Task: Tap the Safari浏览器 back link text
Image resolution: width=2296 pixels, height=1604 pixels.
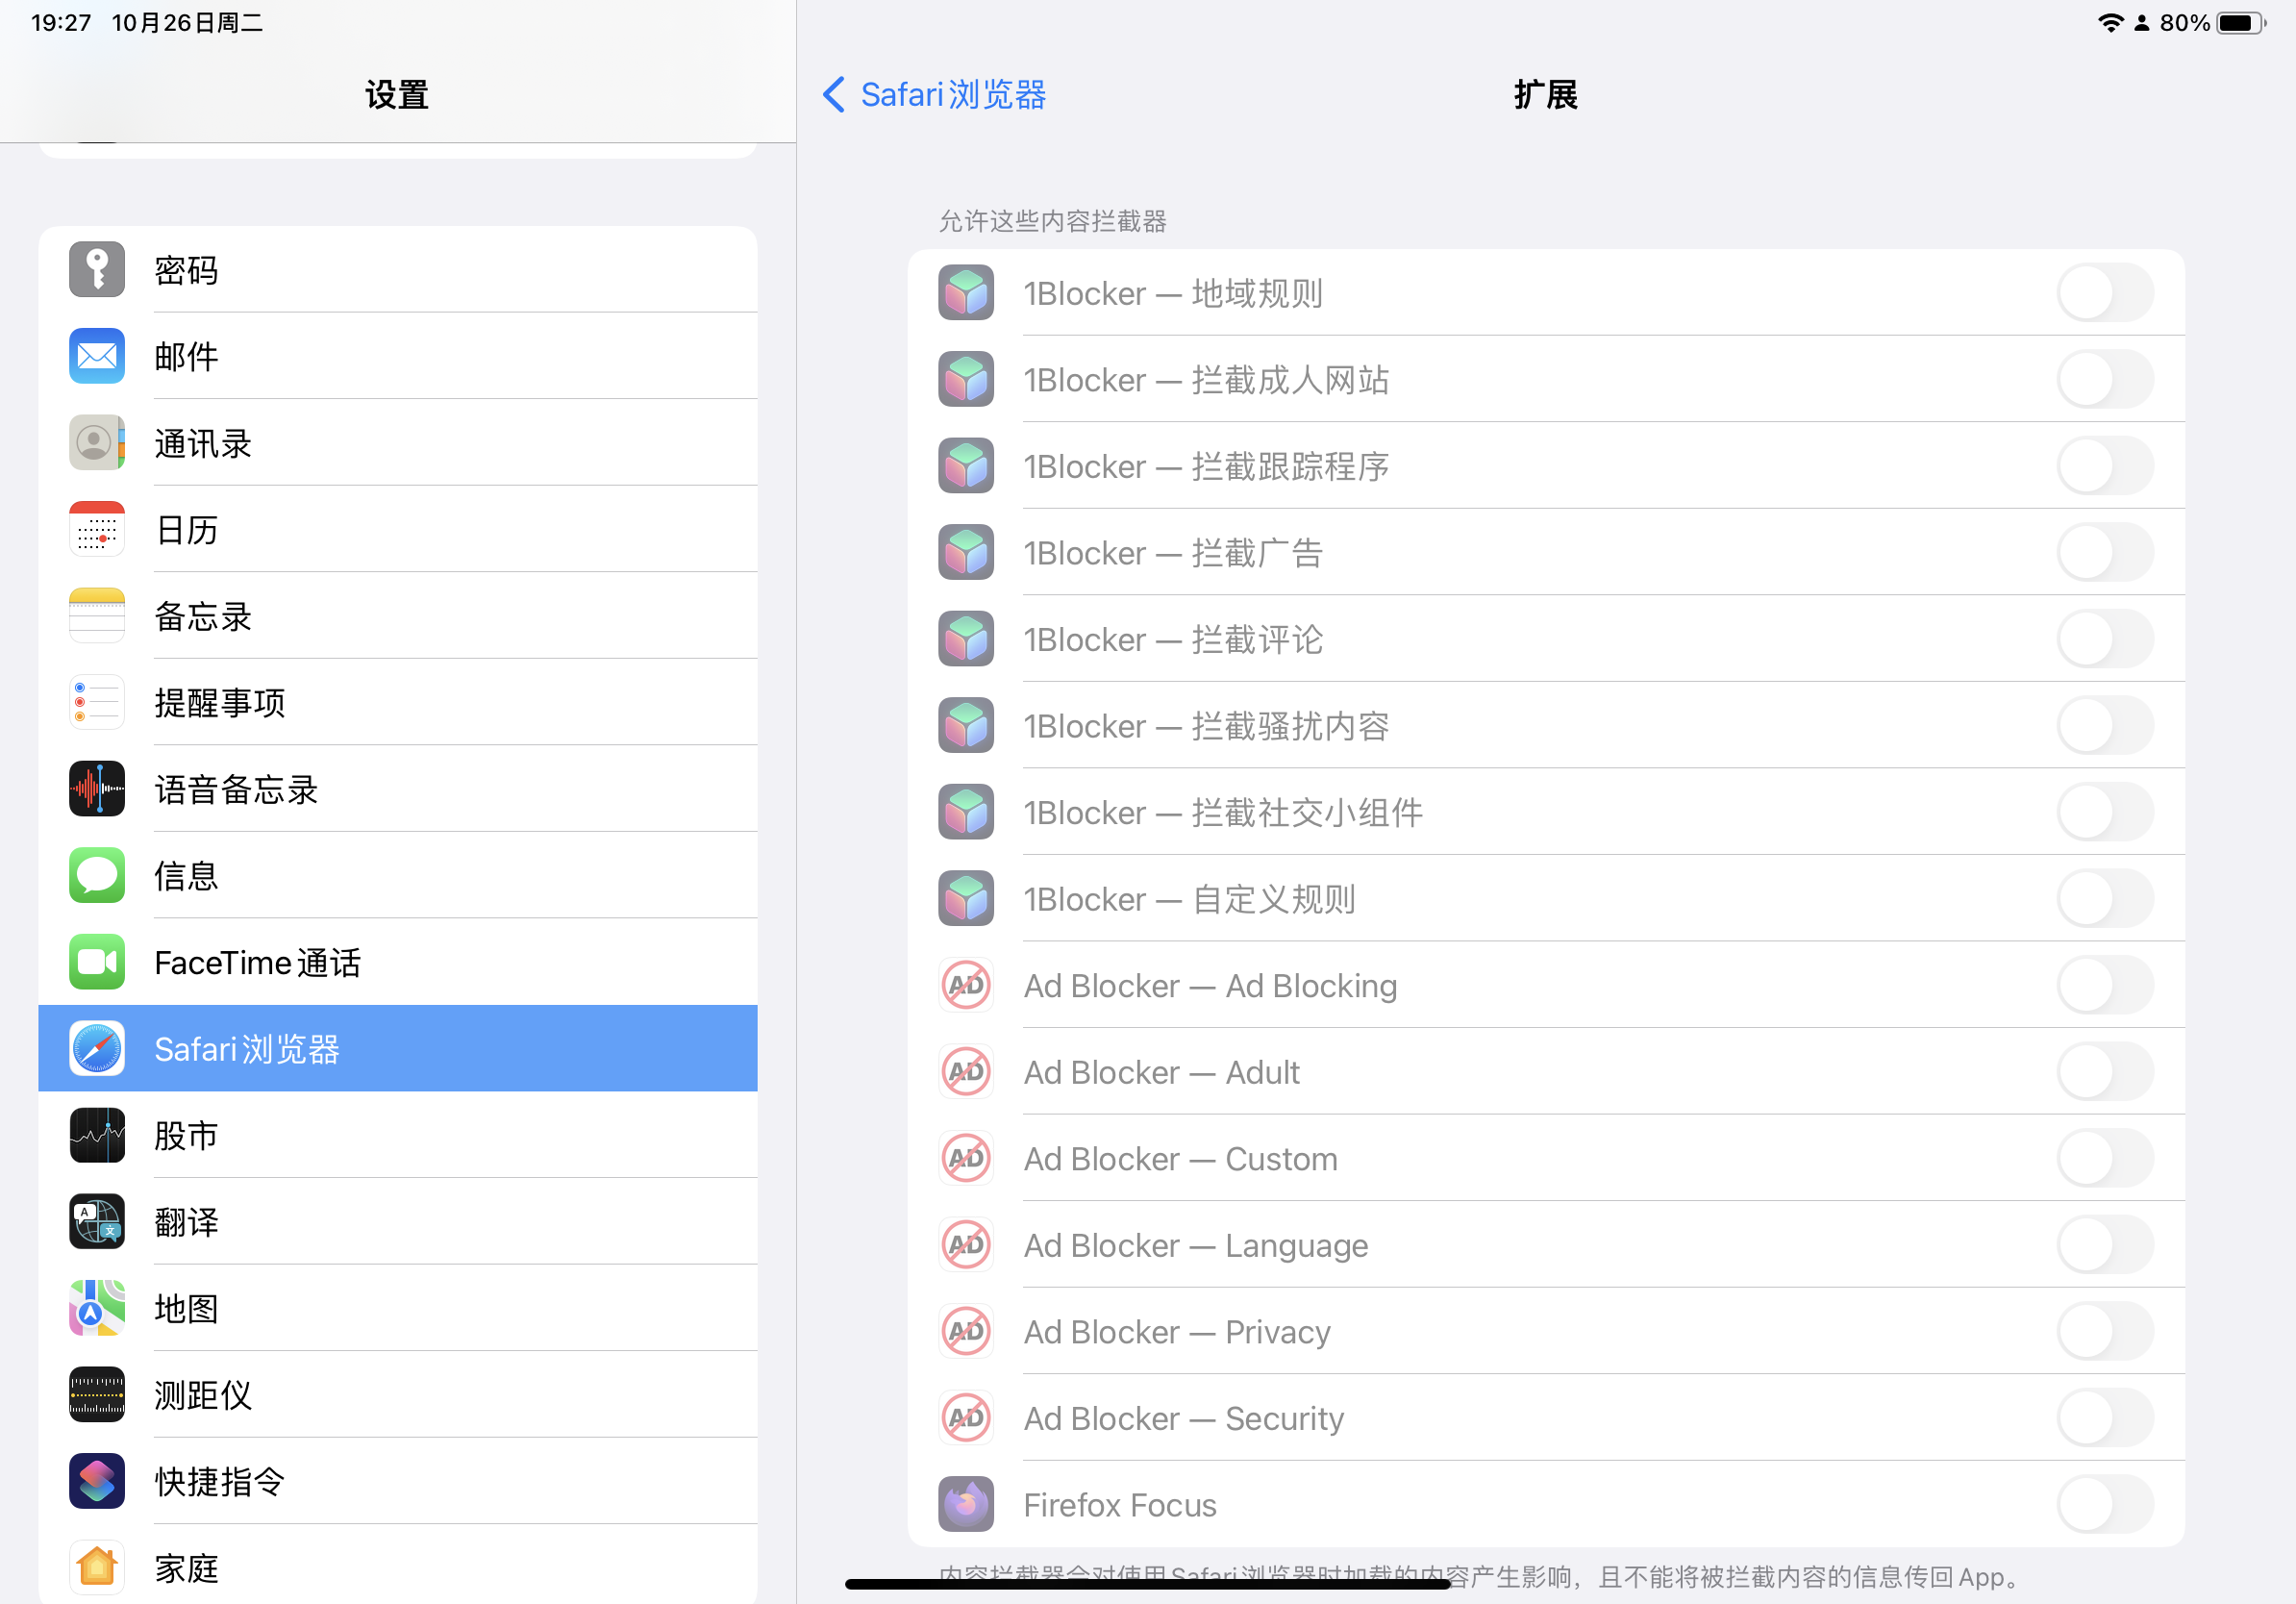Action: click(952, 95)
